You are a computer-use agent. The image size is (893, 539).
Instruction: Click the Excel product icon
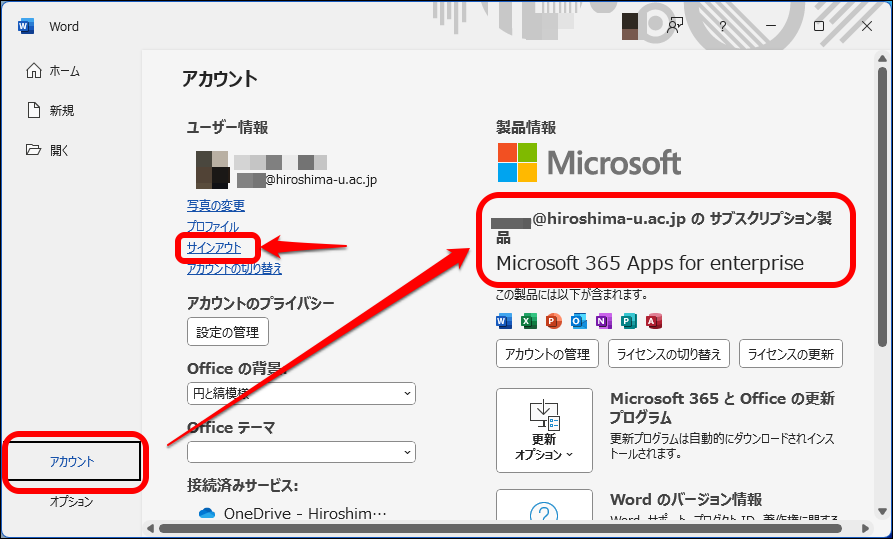[529, 321]
